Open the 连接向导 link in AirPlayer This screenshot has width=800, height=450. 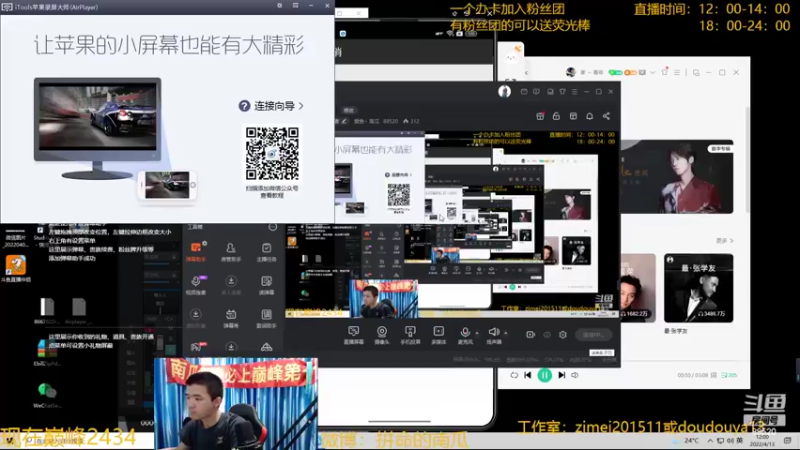pyautogui.click(x=271, y=106)
